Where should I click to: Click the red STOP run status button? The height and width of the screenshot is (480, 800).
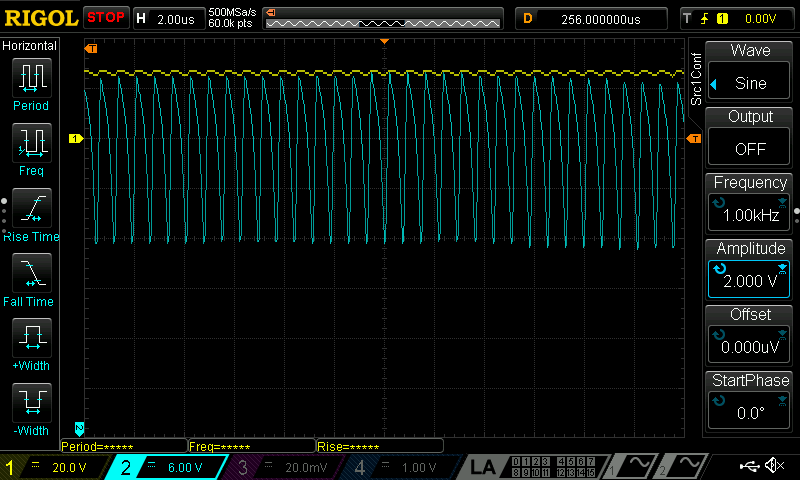(x=106, y=17)
